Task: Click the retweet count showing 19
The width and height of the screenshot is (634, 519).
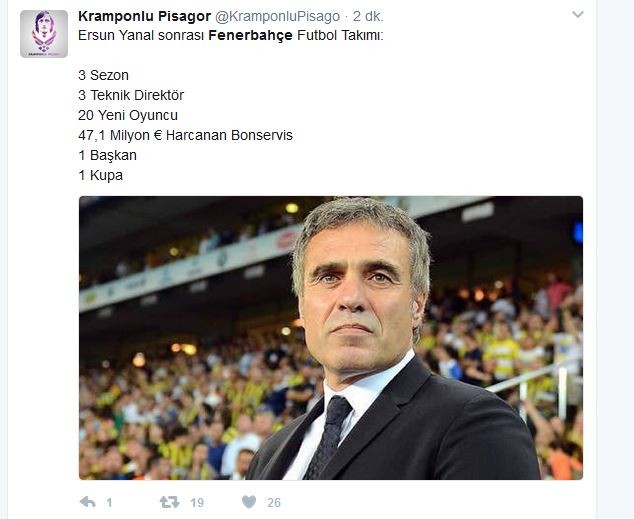Action: point(197,502)
